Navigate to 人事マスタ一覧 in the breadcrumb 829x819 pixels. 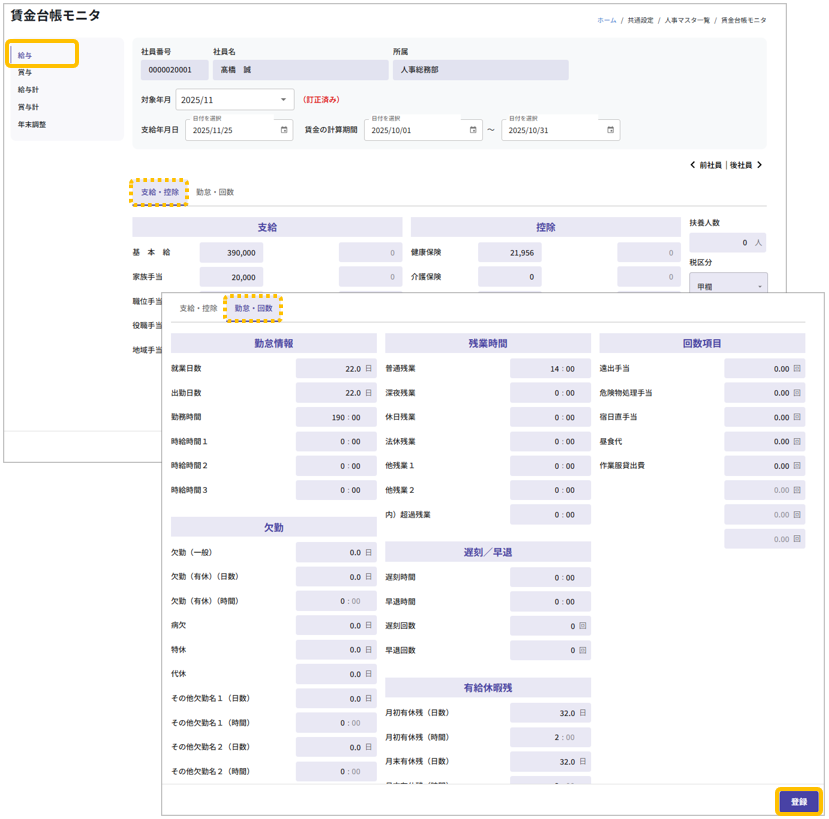click(687, 20)
